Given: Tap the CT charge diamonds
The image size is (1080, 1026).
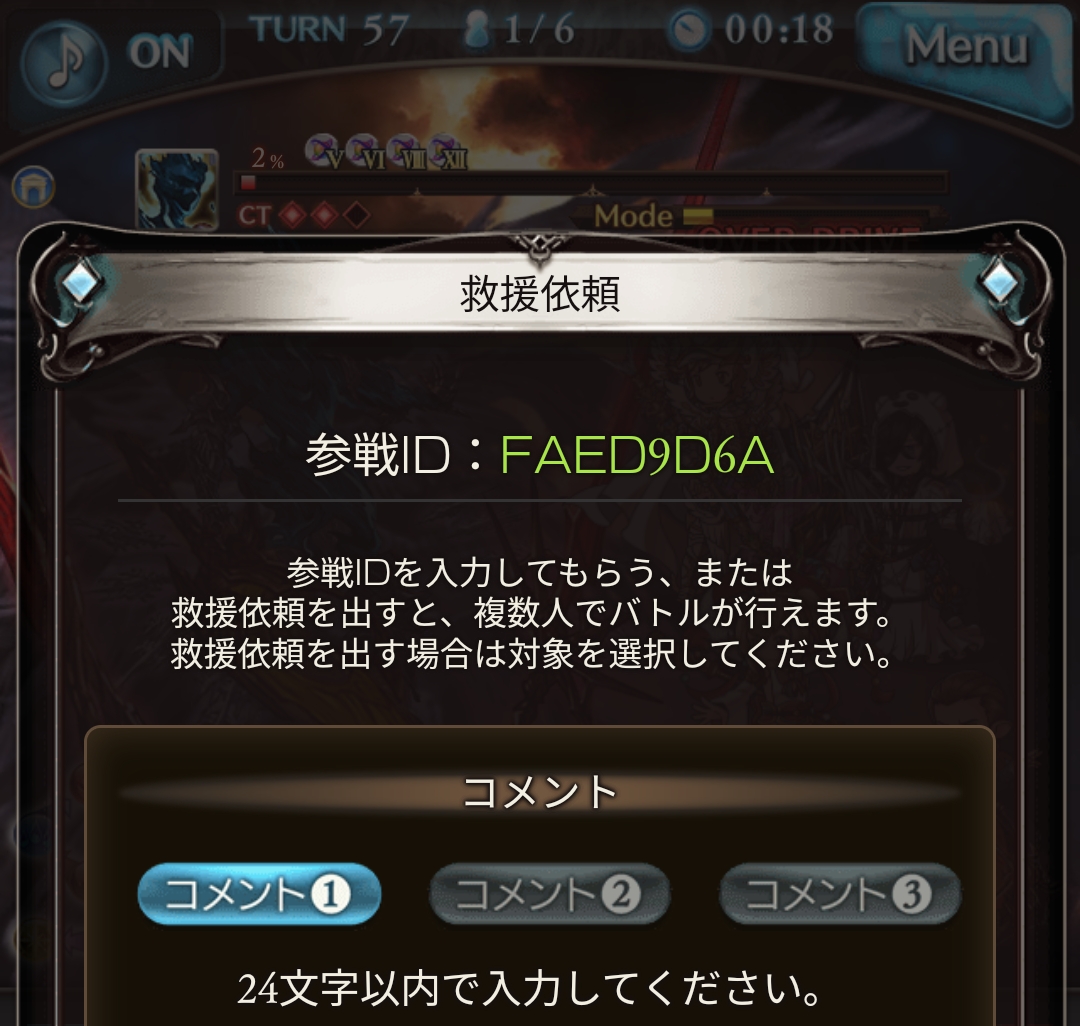Looking at the screenshot, I should click(x=324, y=216).
